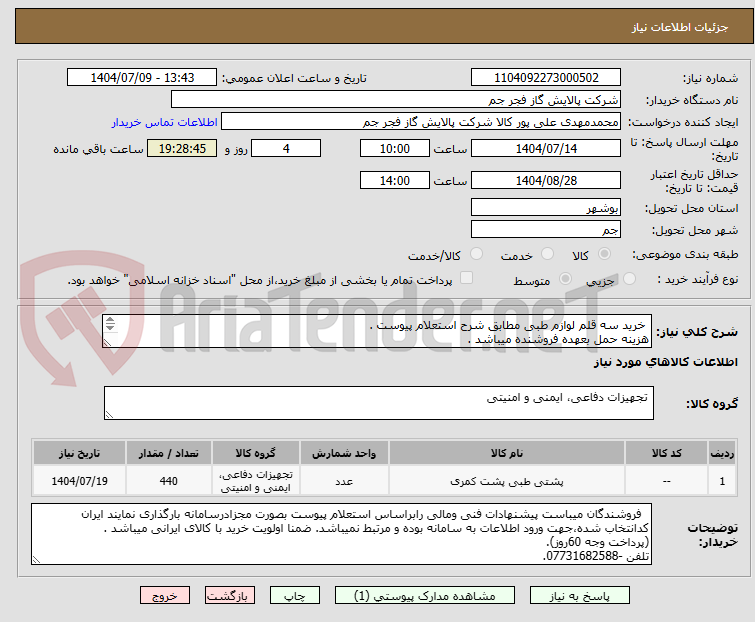Toggle the اسناد خزانه اسلامی payment checkbox

pos(466,278)
